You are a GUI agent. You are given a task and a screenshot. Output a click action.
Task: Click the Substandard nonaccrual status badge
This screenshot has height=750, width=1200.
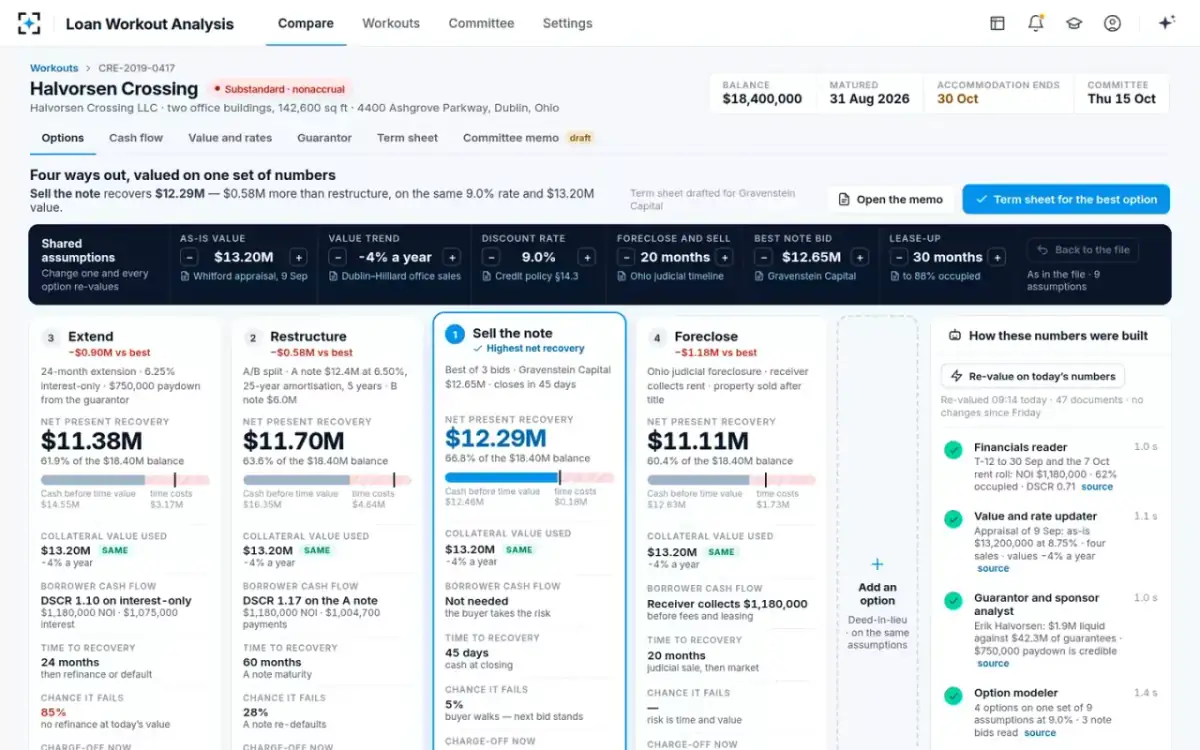tap(278, 89)
